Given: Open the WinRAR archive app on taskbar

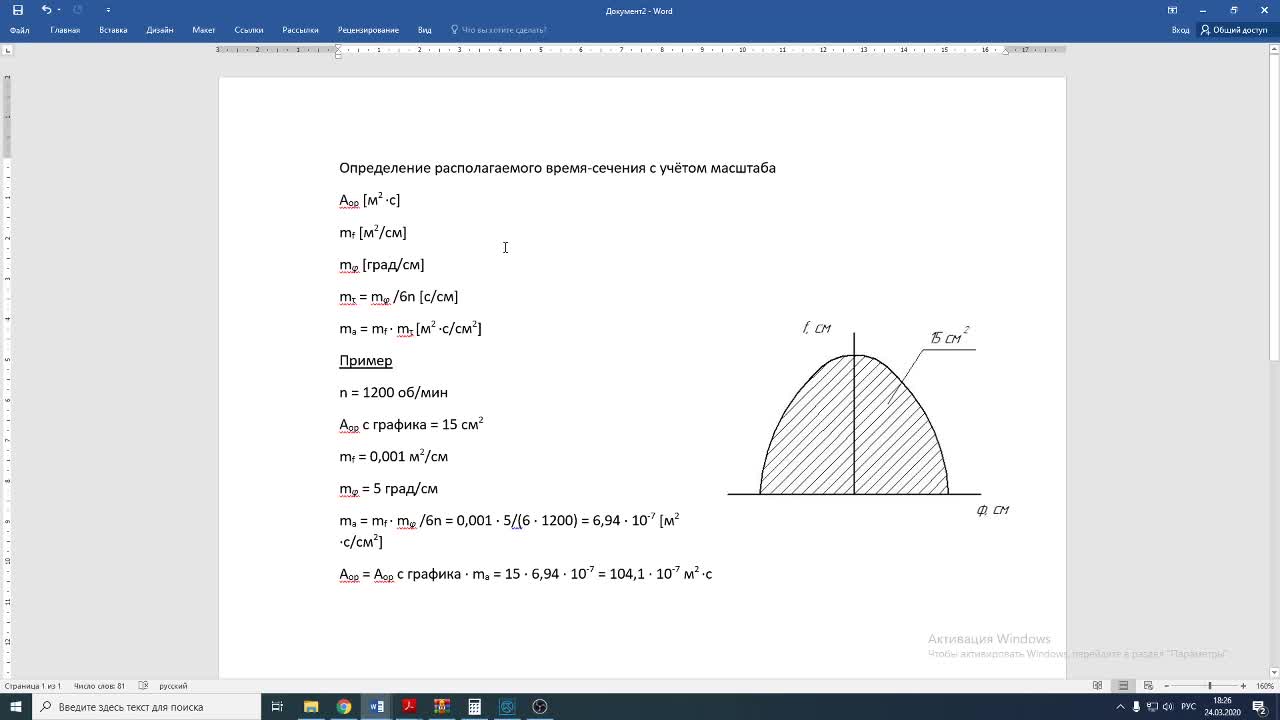Looking at the screenshot, I should pyautogui.click(x=442, y=707).
